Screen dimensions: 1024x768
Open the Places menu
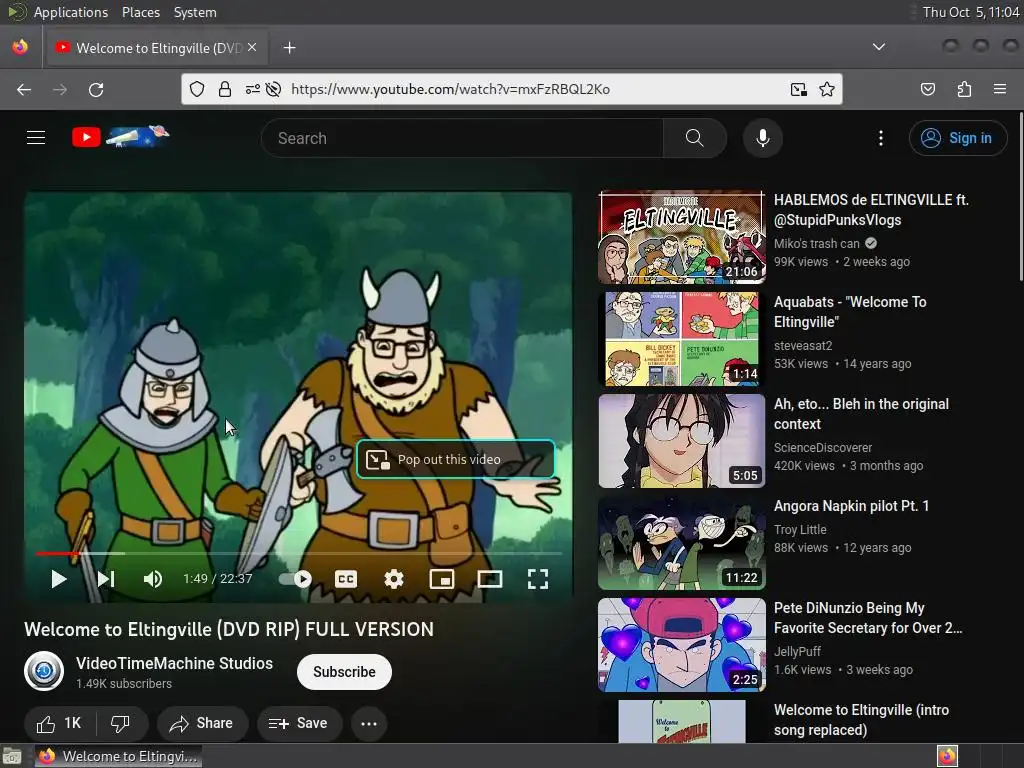click(140, 12)
